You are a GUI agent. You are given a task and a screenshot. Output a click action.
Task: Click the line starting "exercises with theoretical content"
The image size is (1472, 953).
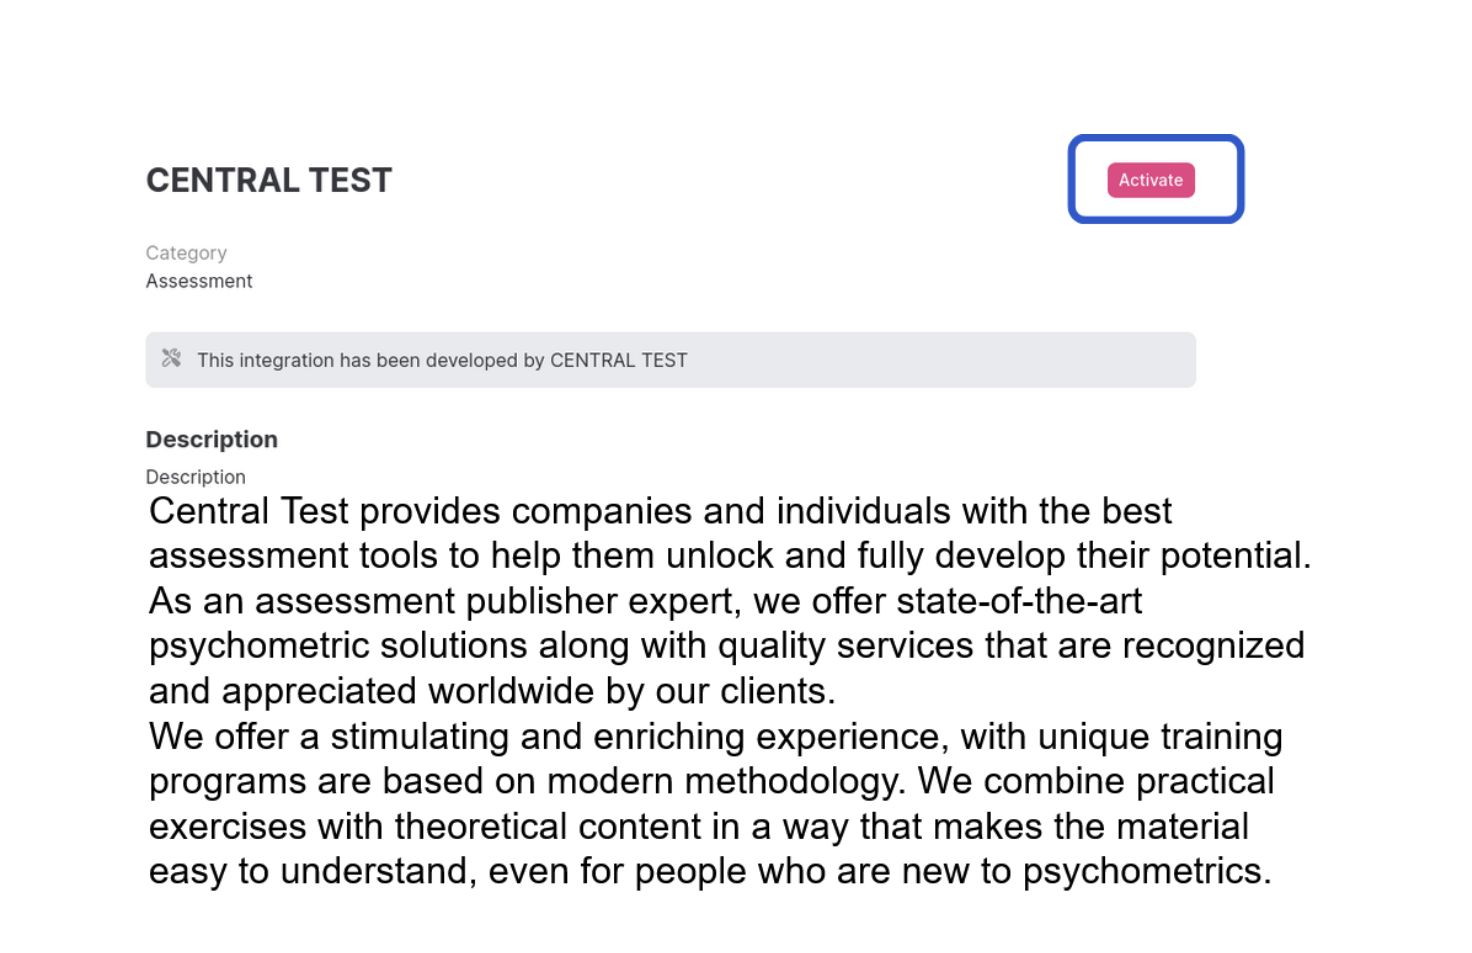tap(699, 827)
